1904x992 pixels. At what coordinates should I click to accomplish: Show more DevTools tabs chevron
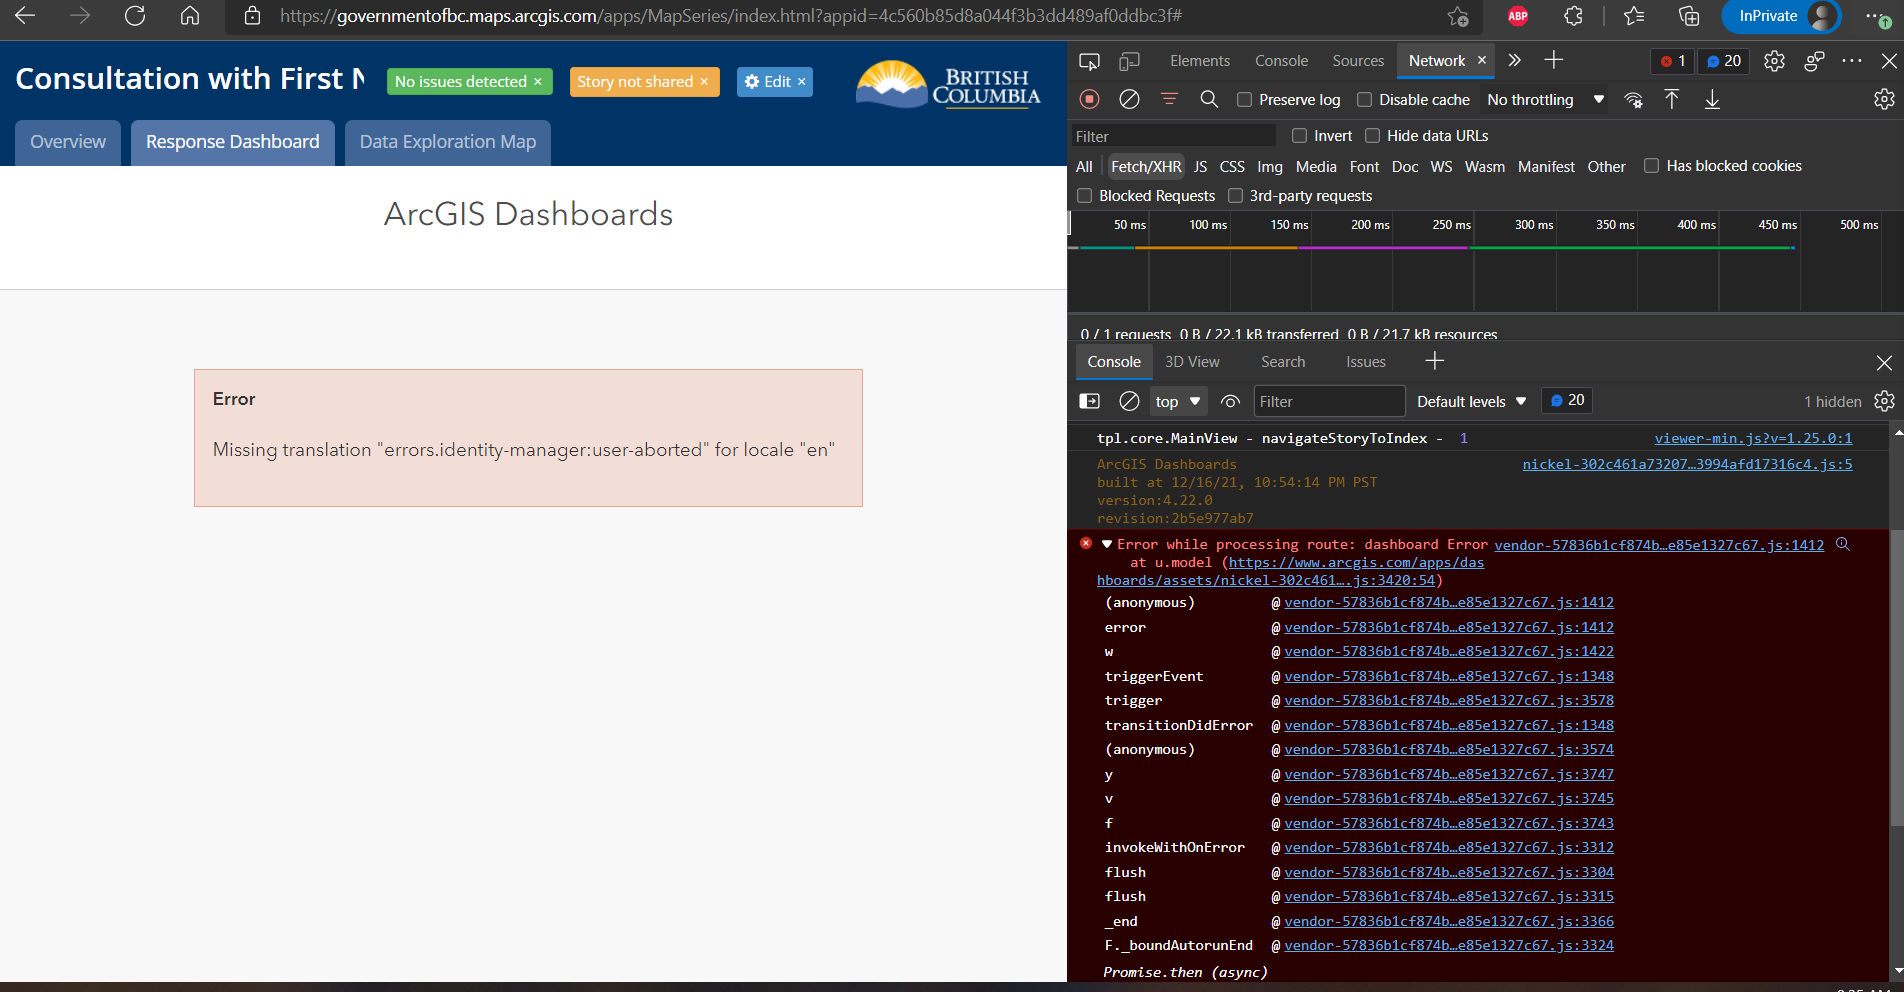click(x=1515, y=61)
